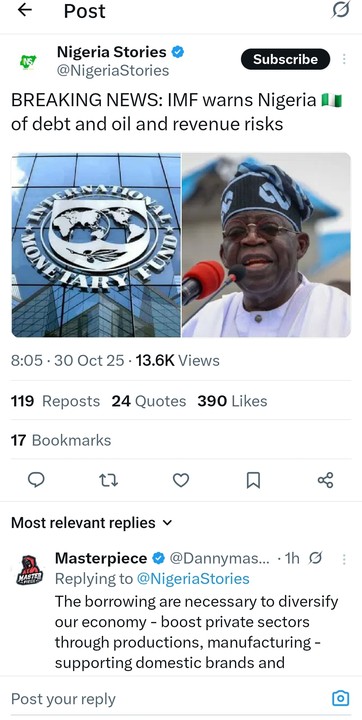
Task: Go back using the left arrow
Action: coord(24,10)
